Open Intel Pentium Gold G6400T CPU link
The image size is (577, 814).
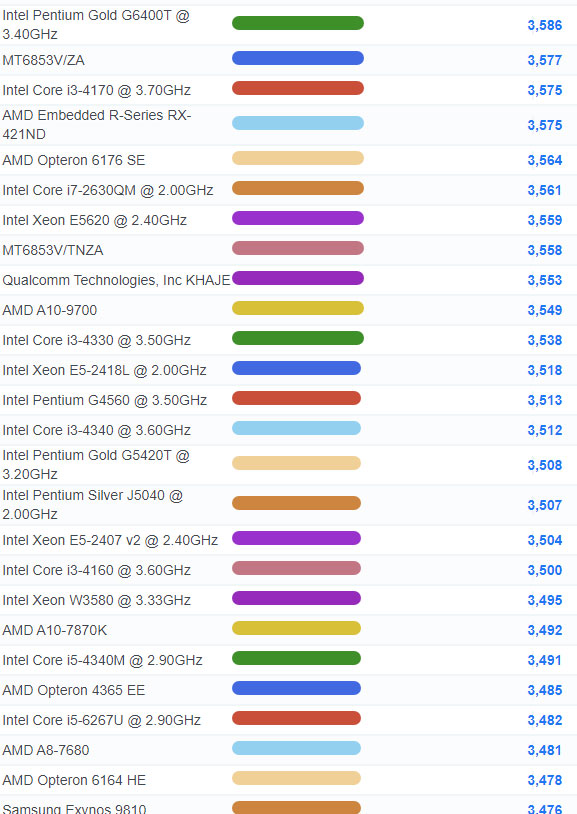[96, 25]
